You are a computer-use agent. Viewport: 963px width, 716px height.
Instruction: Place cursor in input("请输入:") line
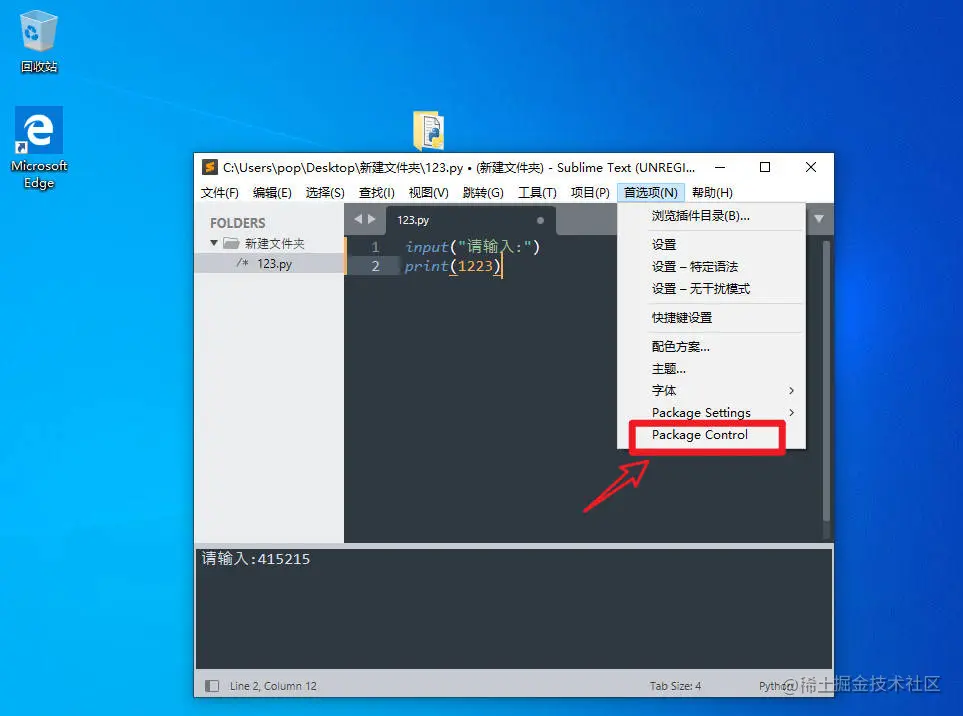(472, 247)
